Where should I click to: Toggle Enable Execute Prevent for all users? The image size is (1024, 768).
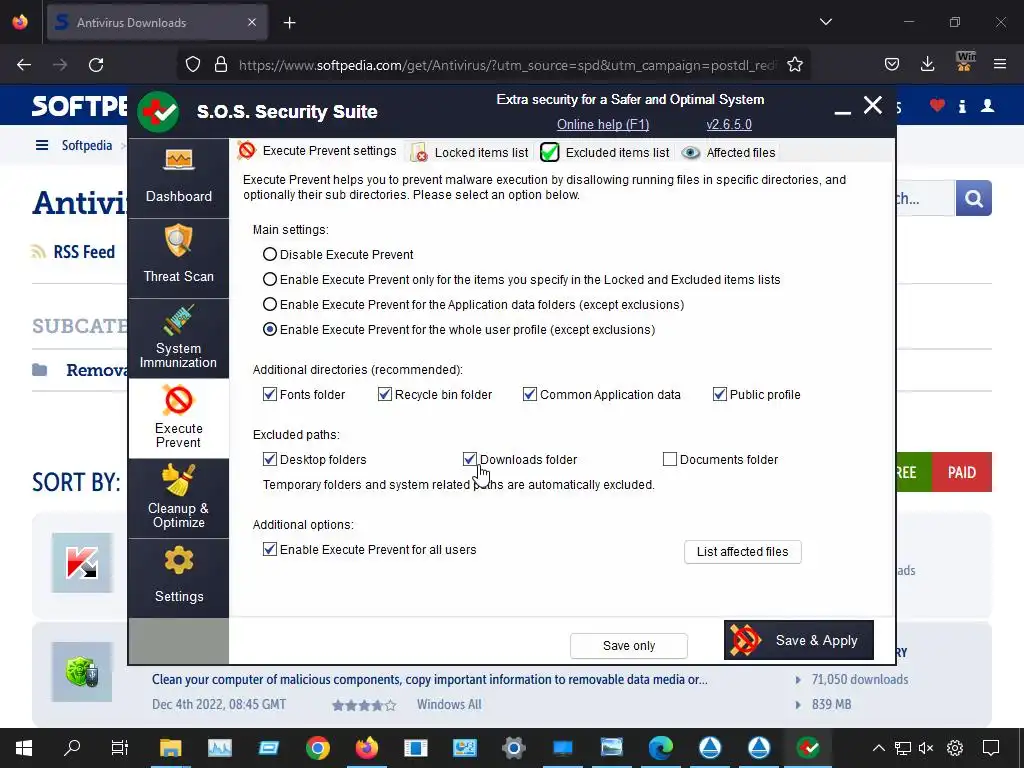pos(270,549)
